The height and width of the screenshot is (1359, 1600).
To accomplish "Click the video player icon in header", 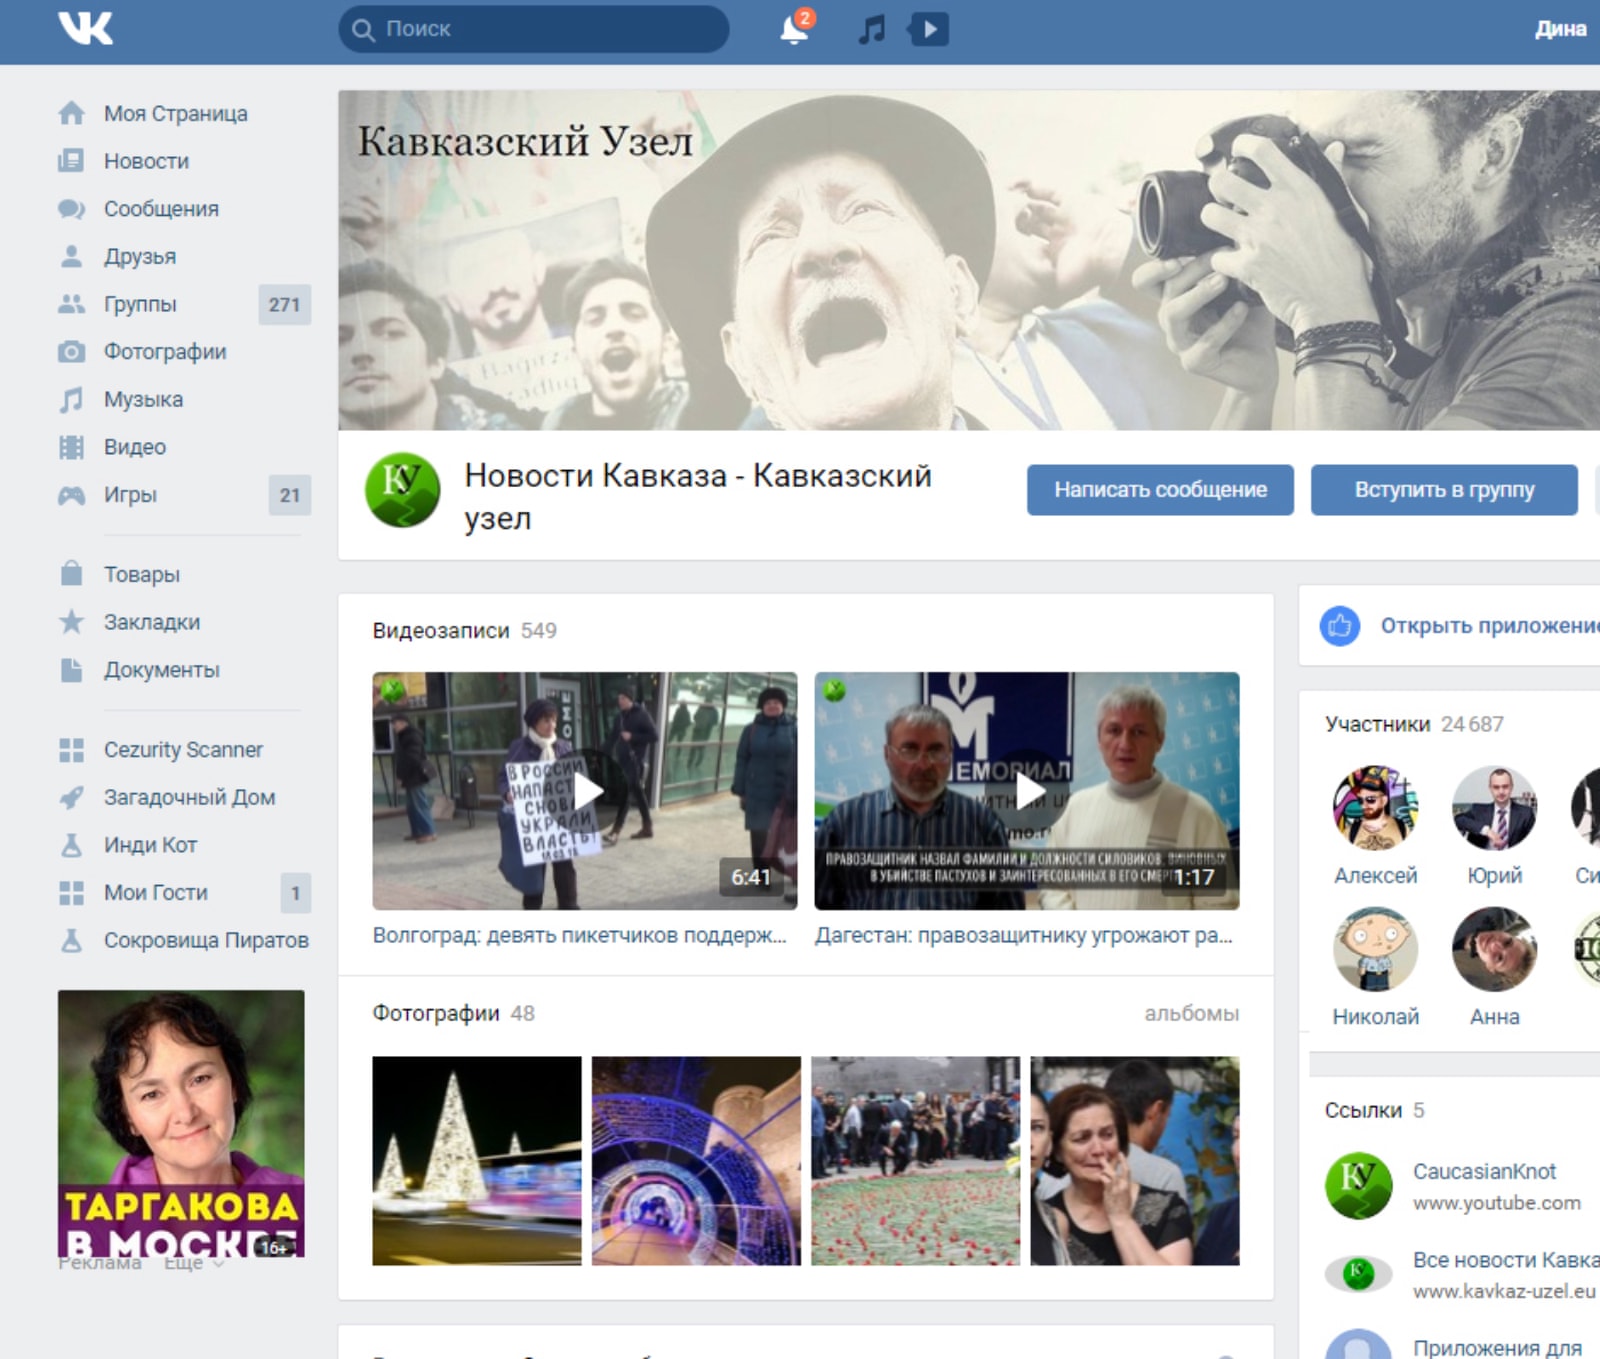I will click(x=928, y=29).
